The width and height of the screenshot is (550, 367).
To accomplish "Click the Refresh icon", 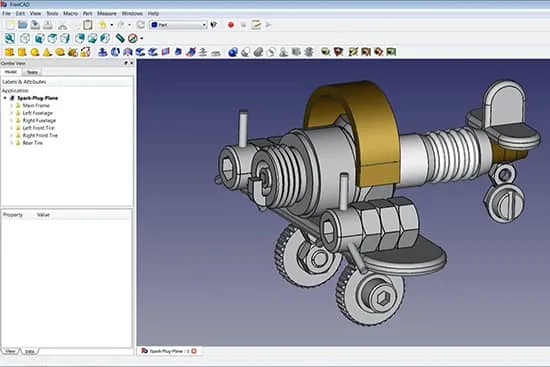I will click(x=141, y=25).
